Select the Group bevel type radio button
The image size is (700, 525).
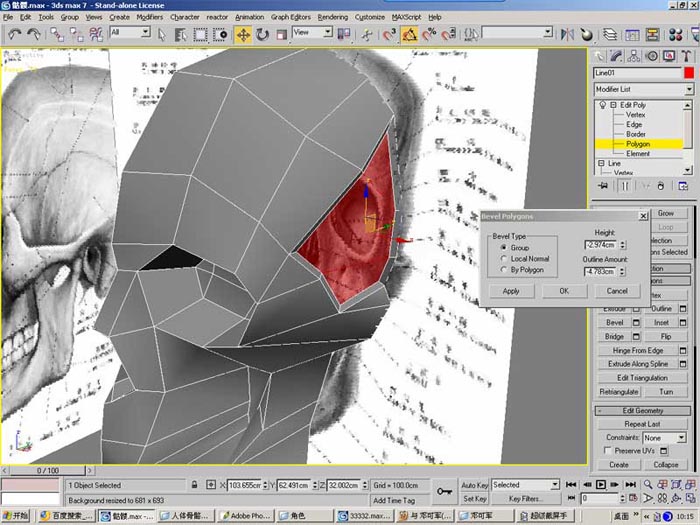pos(503,247)
